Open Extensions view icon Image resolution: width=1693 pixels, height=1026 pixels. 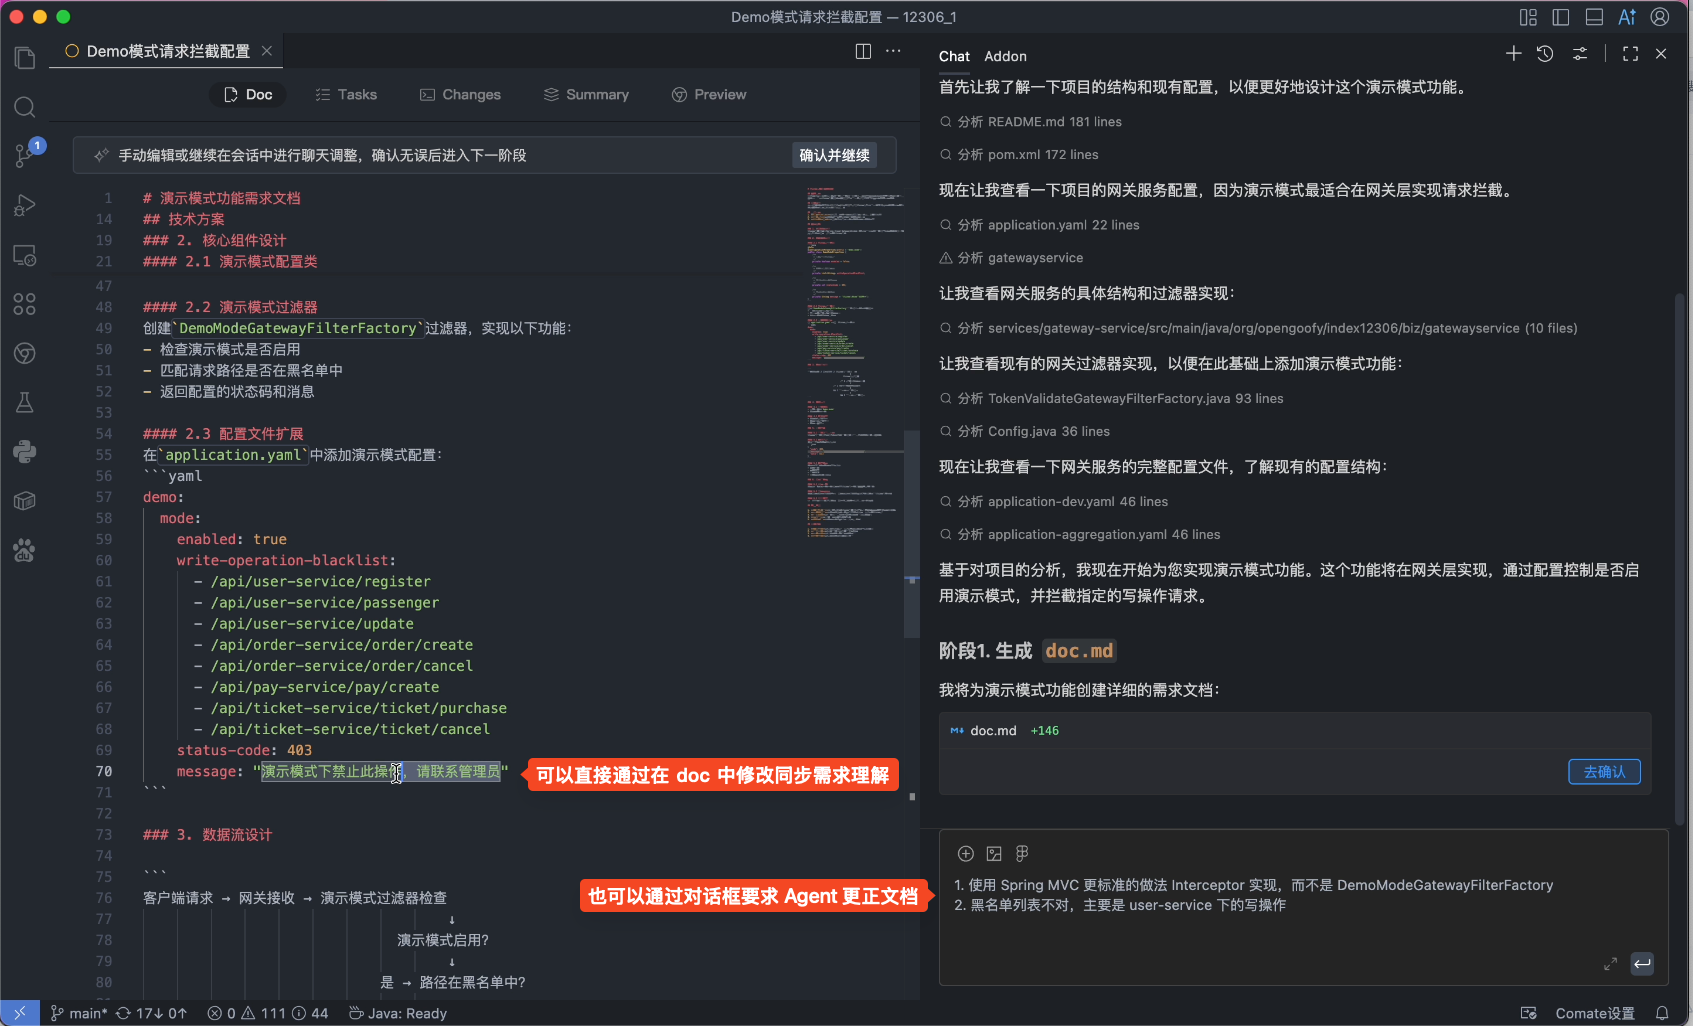[25, 304]
